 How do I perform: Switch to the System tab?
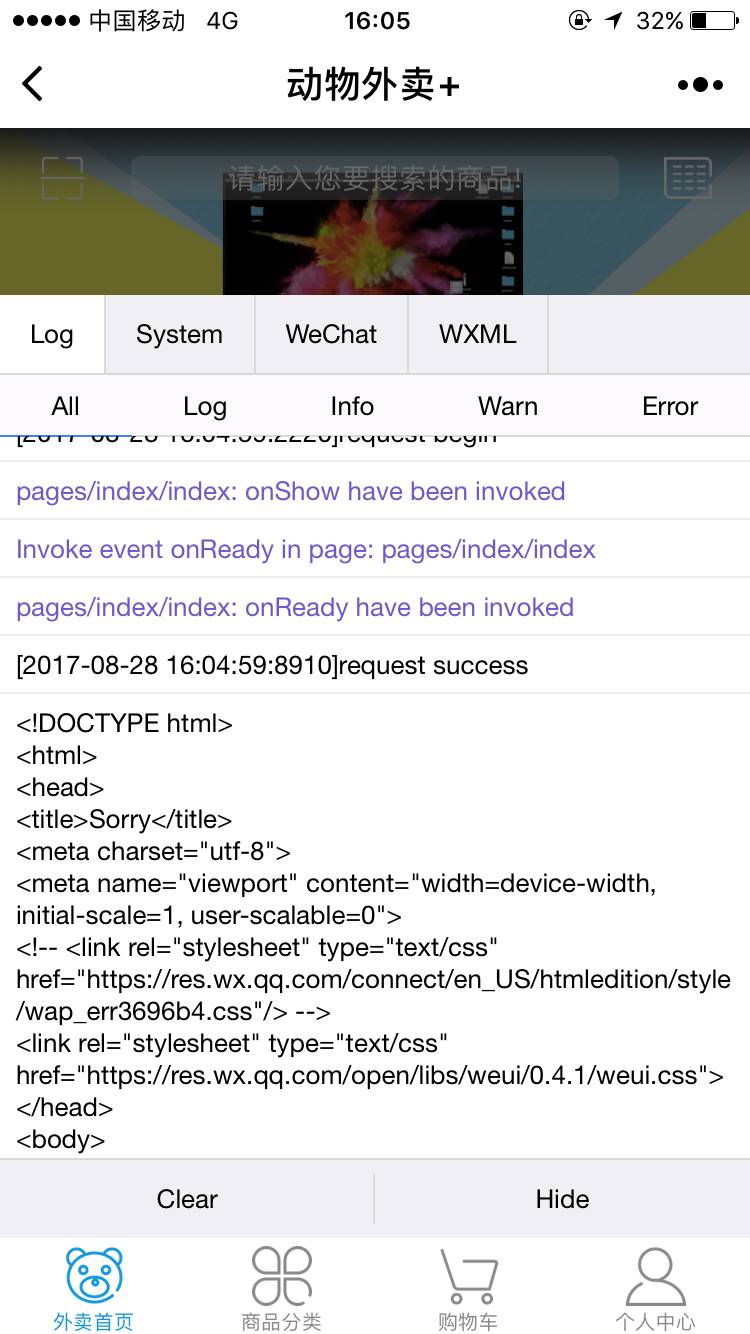[180, 334]
